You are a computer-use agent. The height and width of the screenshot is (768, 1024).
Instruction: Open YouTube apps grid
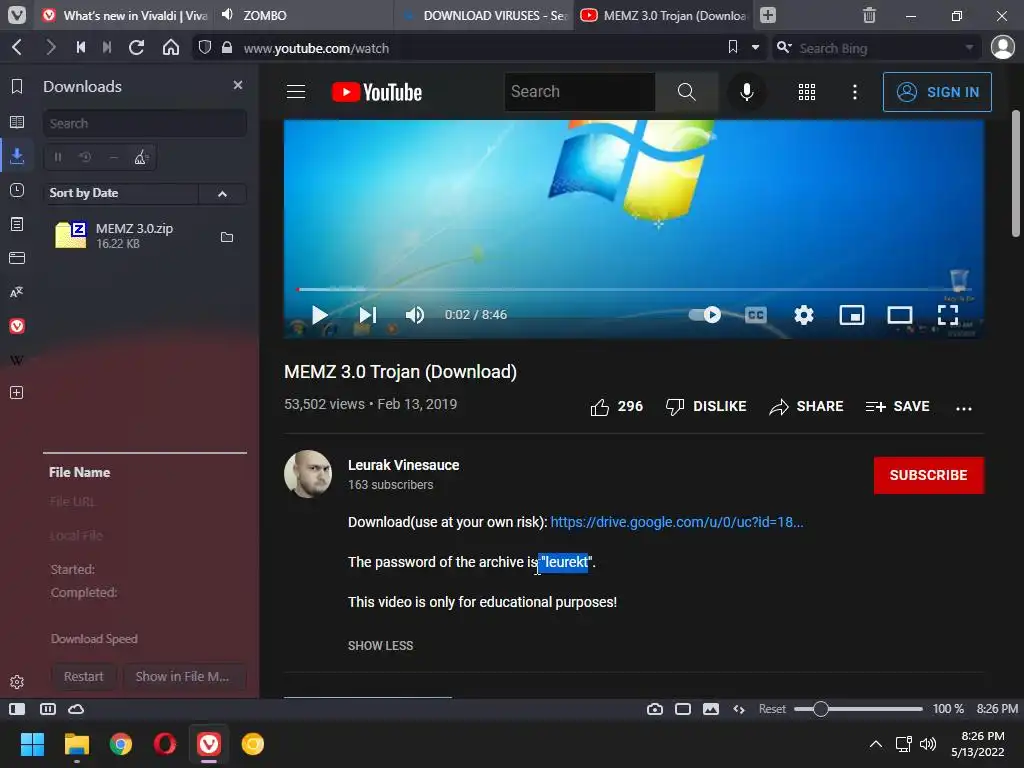pos(807,92)
